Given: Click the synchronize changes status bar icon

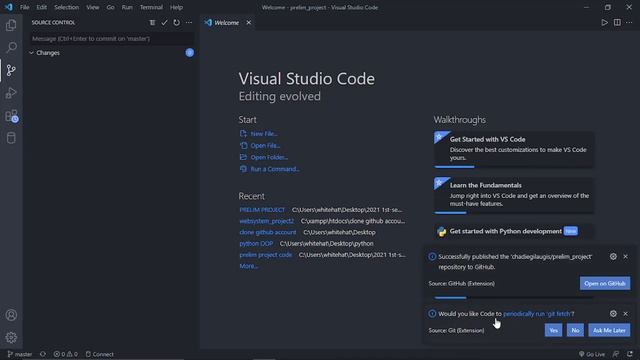Looking at the screenshot, I should (43, 354).
